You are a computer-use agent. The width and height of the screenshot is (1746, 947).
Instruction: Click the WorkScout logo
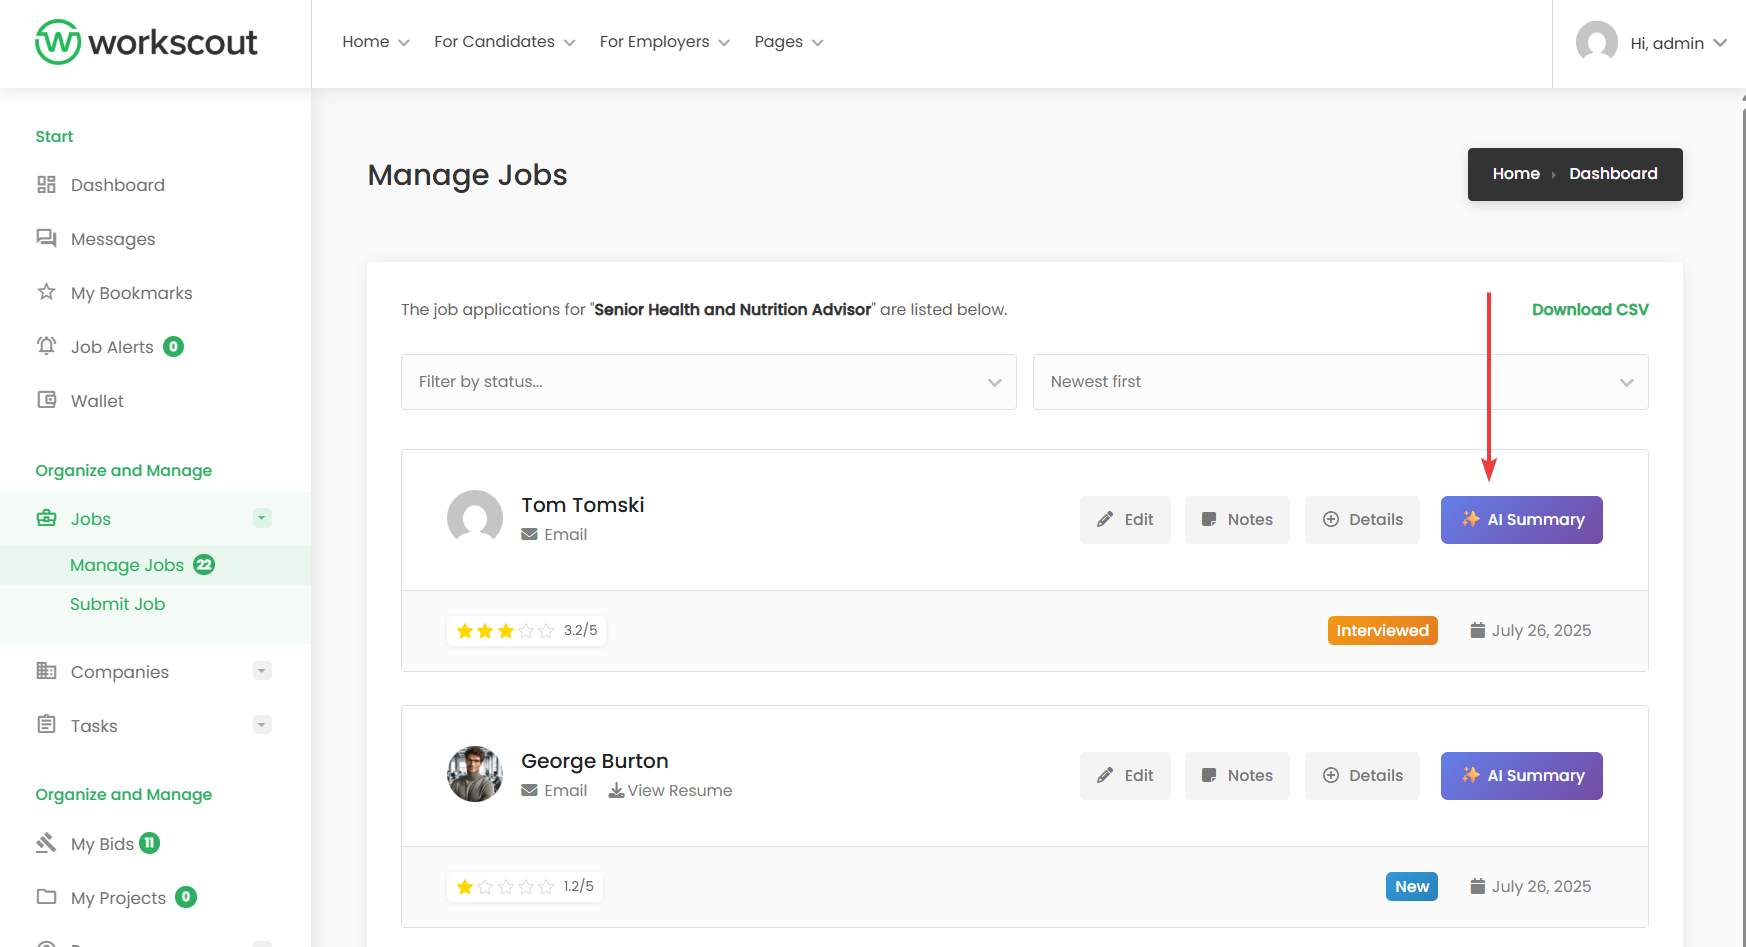pos(146,42)
